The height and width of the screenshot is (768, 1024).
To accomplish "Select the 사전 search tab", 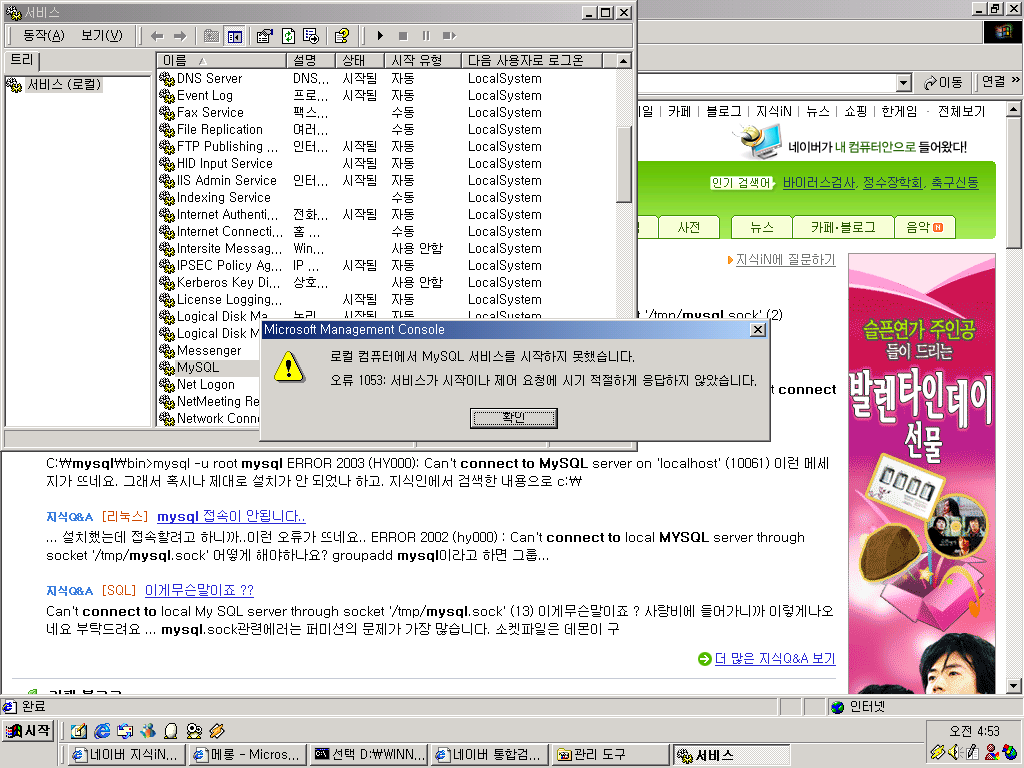I will coord(689,227).
